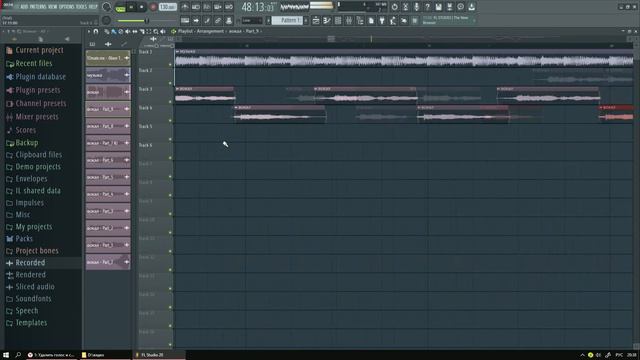The width and height of the screenshot is (640, 360).
Task: Open the PATTERNS menu
Action: click(38, 7)
